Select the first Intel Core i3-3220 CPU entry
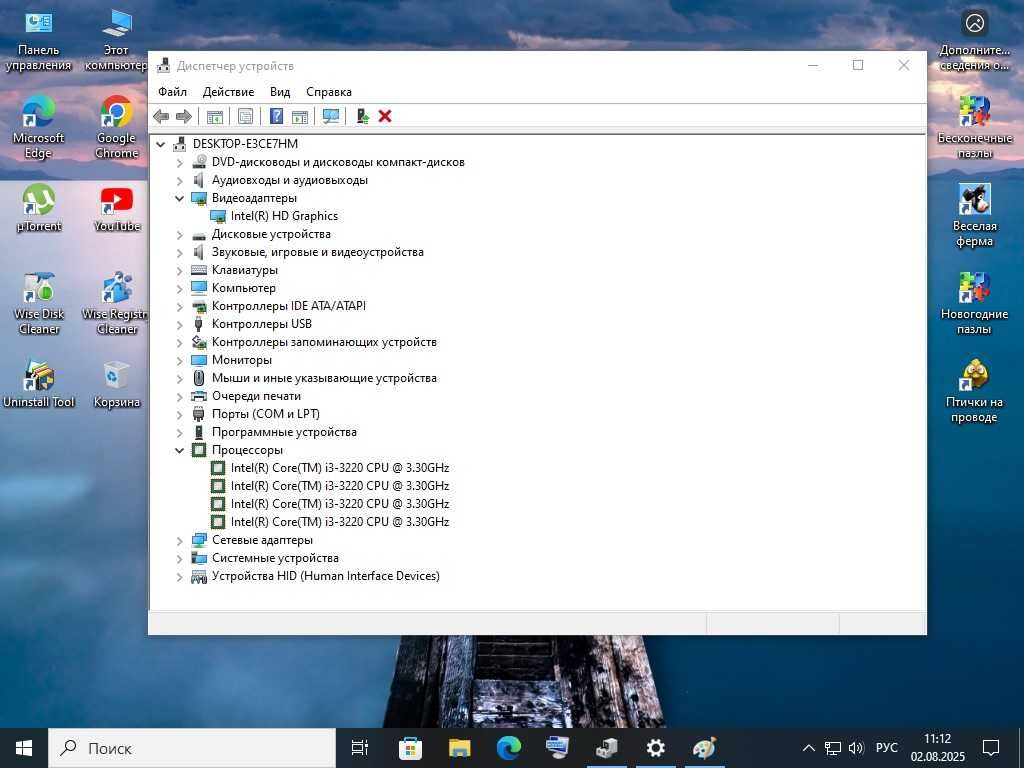 (340, 468)
